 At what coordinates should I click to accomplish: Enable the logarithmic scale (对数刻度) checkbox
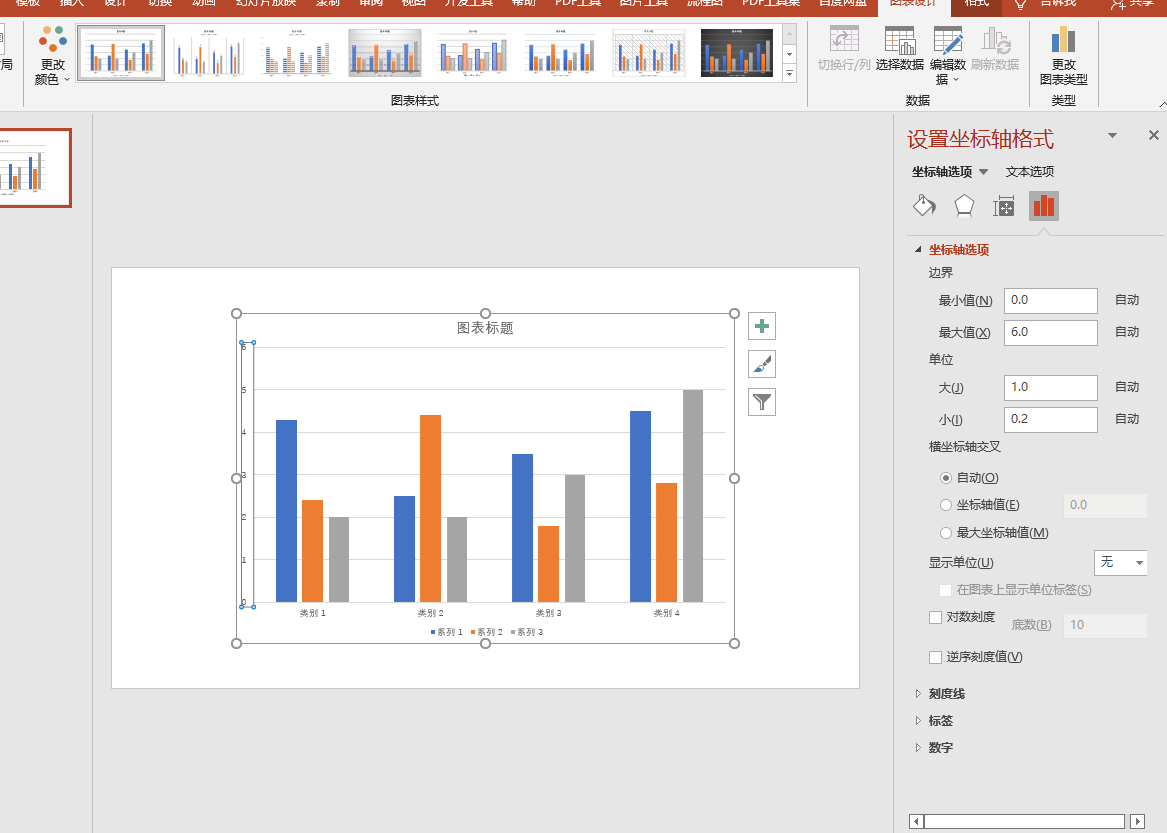936,617
